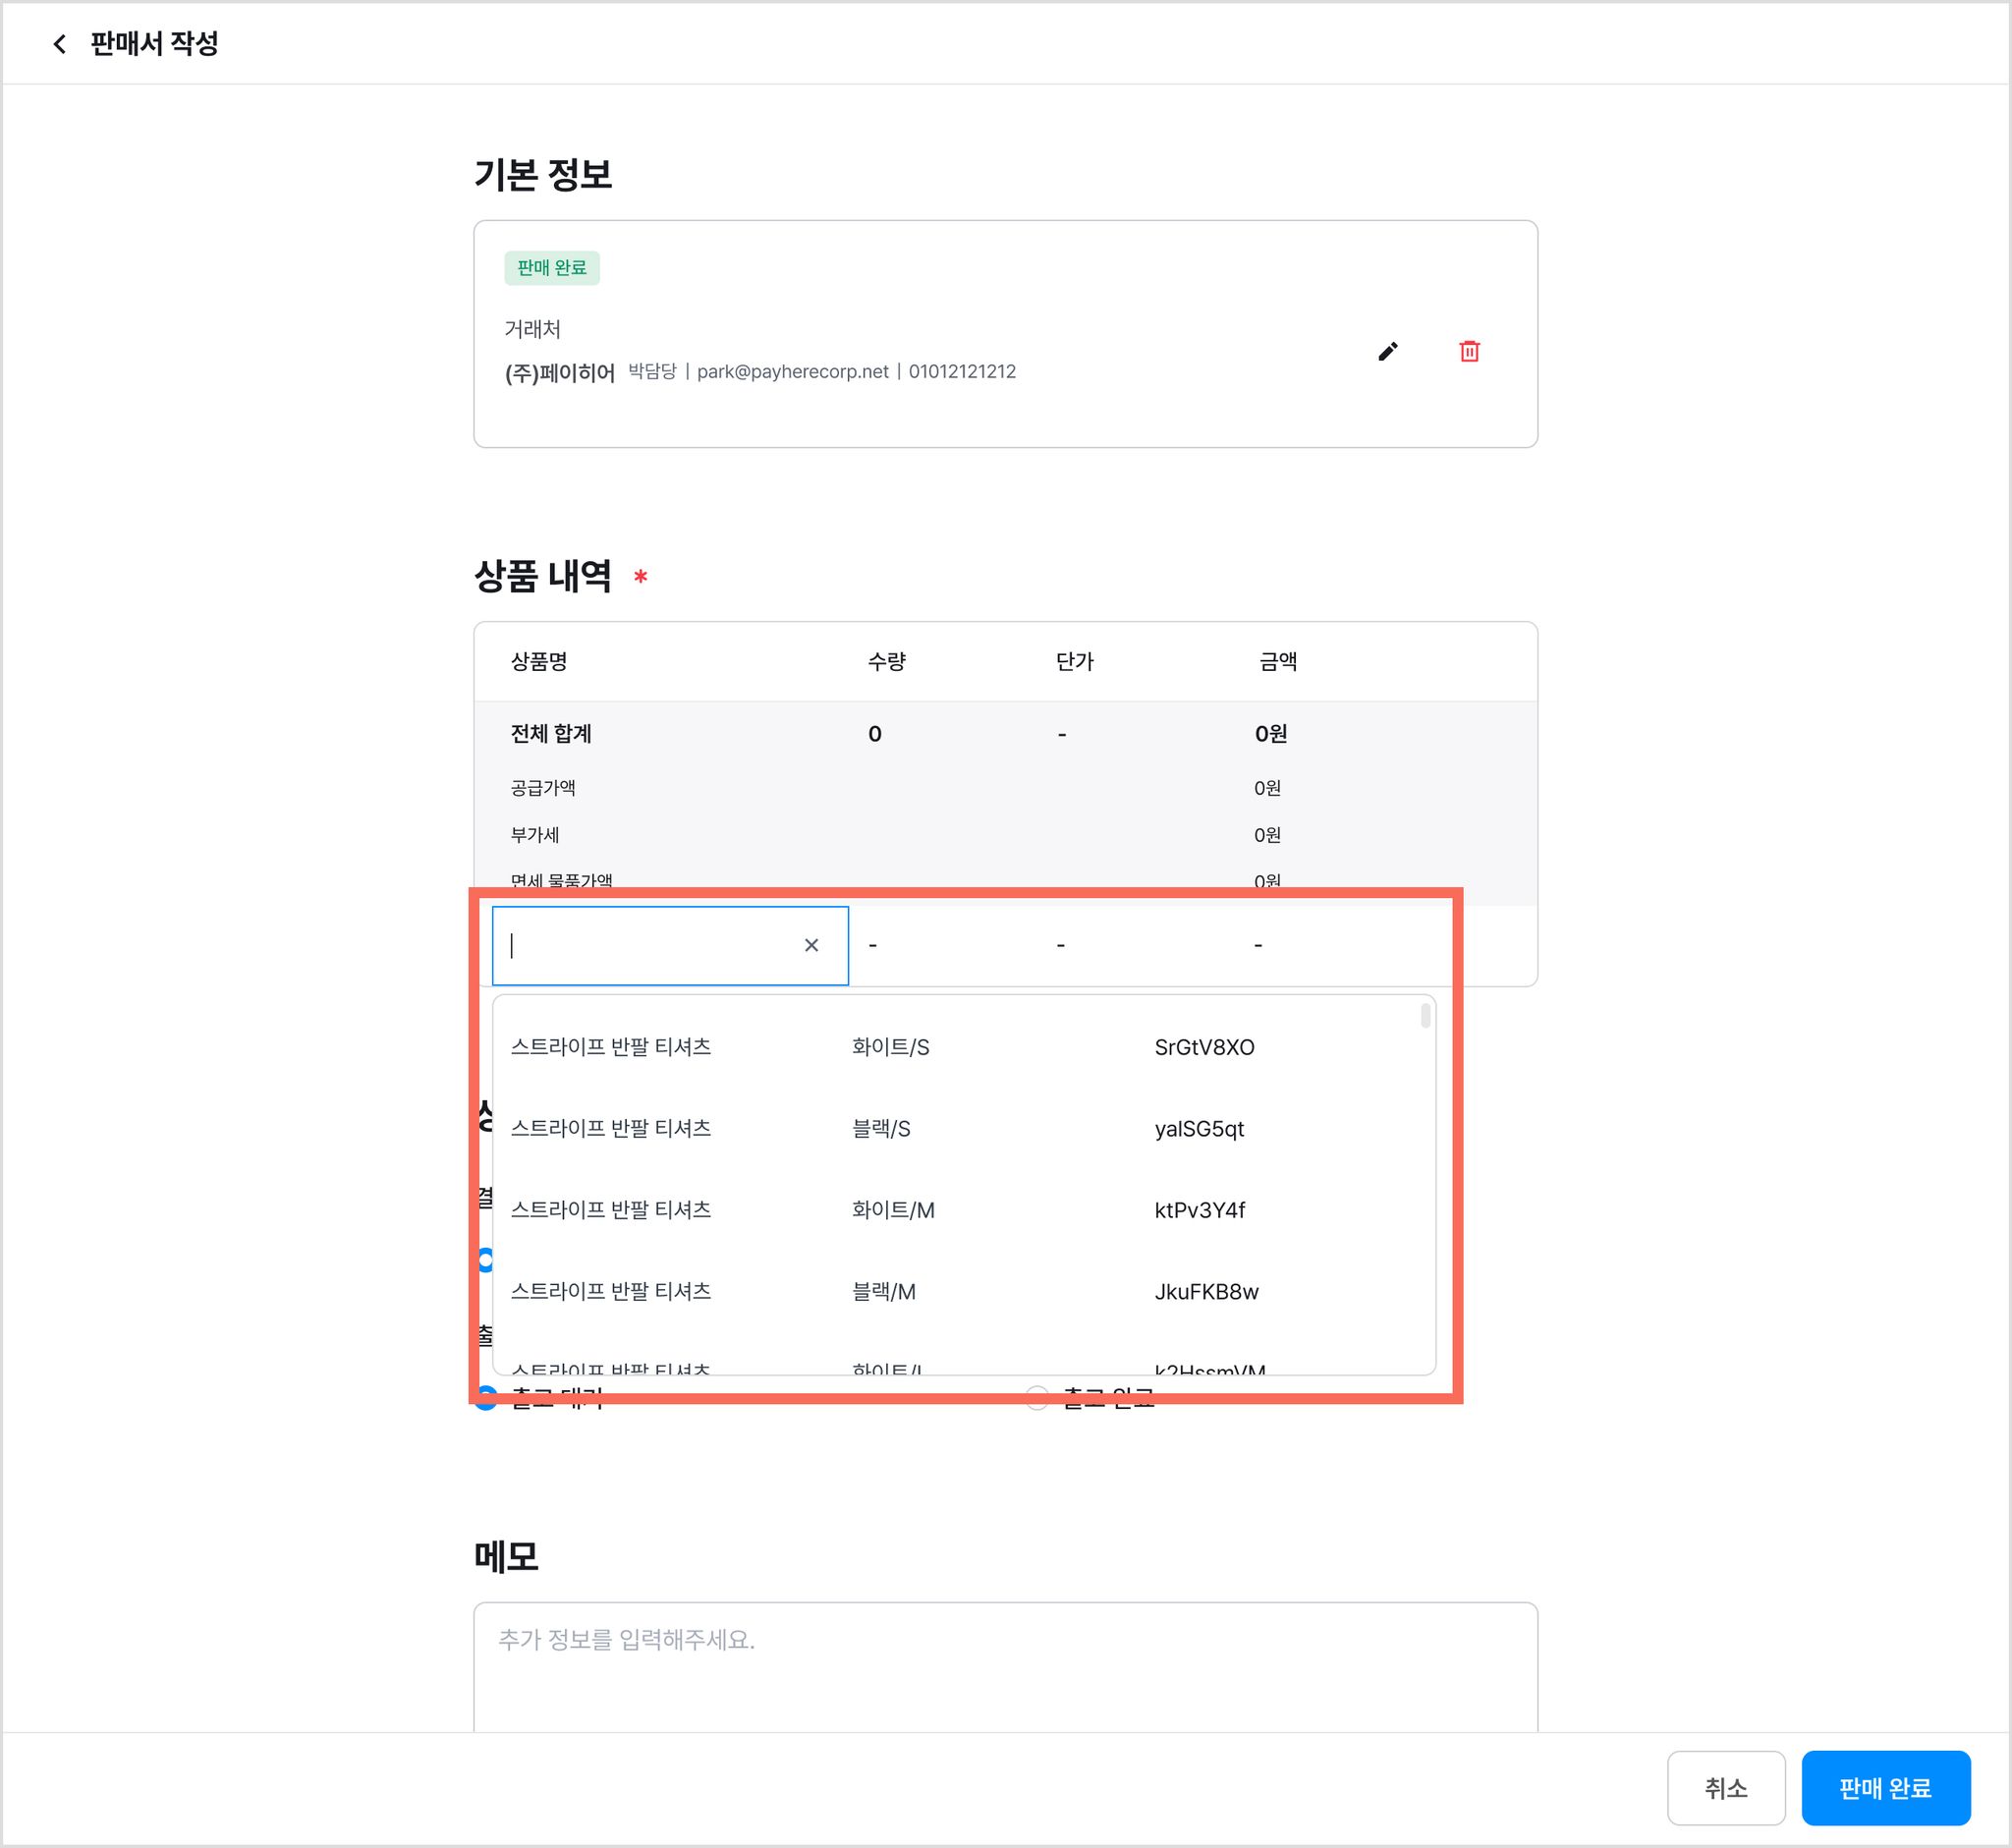Image resolution: width=2012 pixels, height=1848 pixels.
Task: Click the 전체 합계 row label
Action: point(551,733)
